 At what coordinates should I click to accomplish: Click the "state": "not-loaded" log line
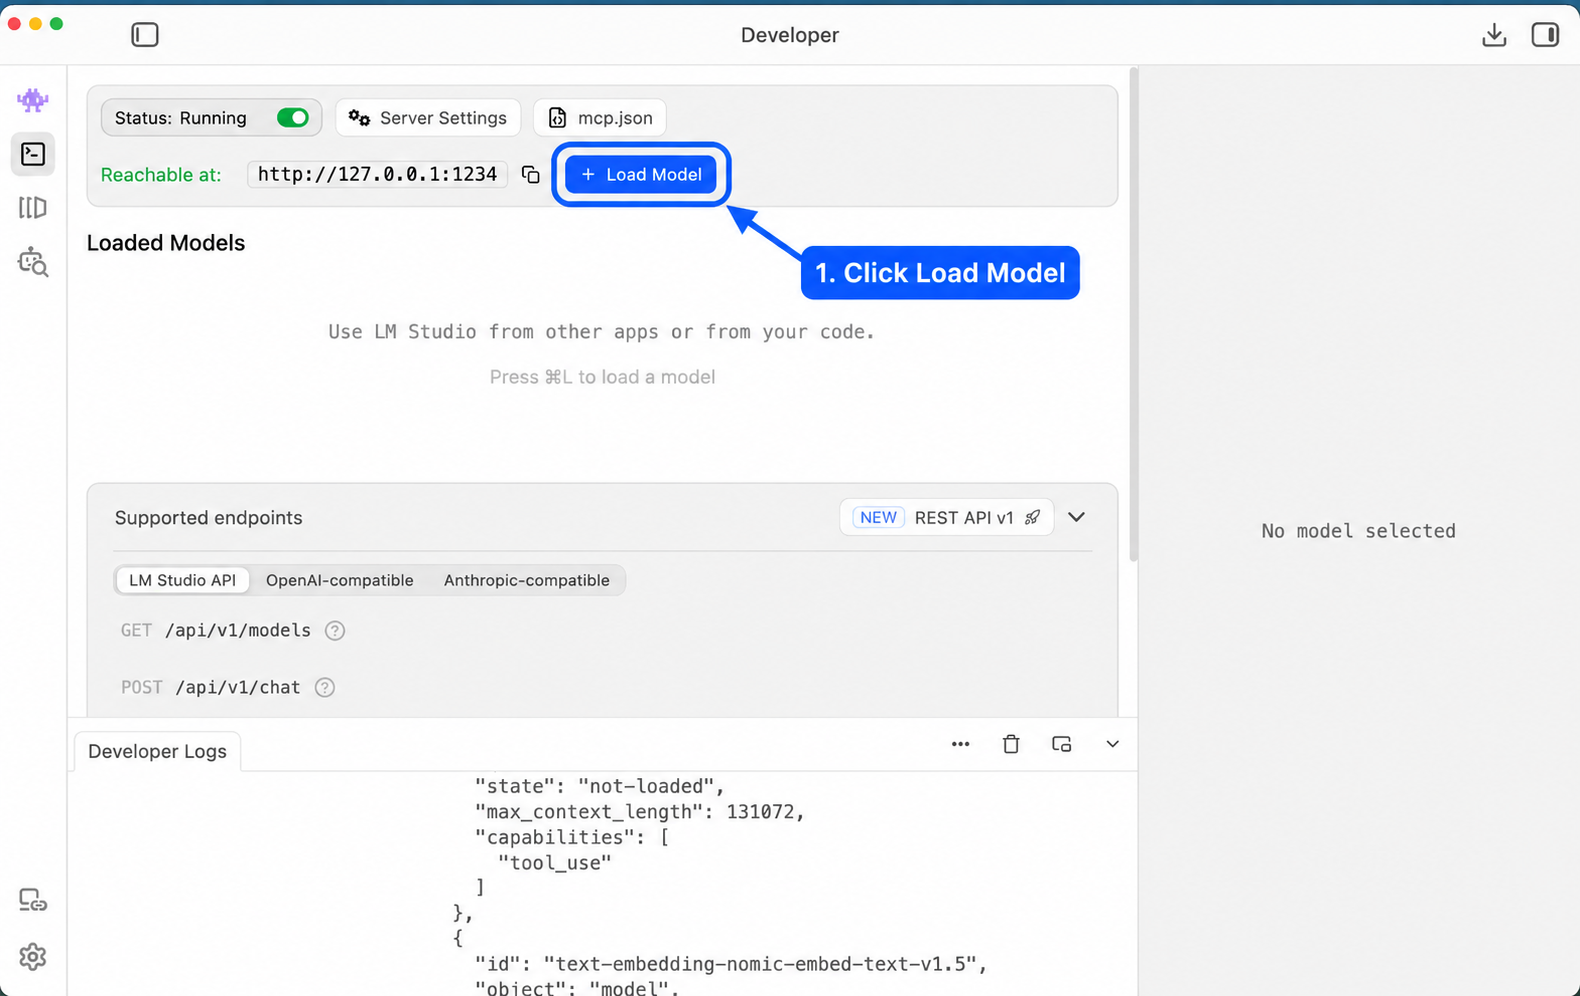tap(600, 786)
